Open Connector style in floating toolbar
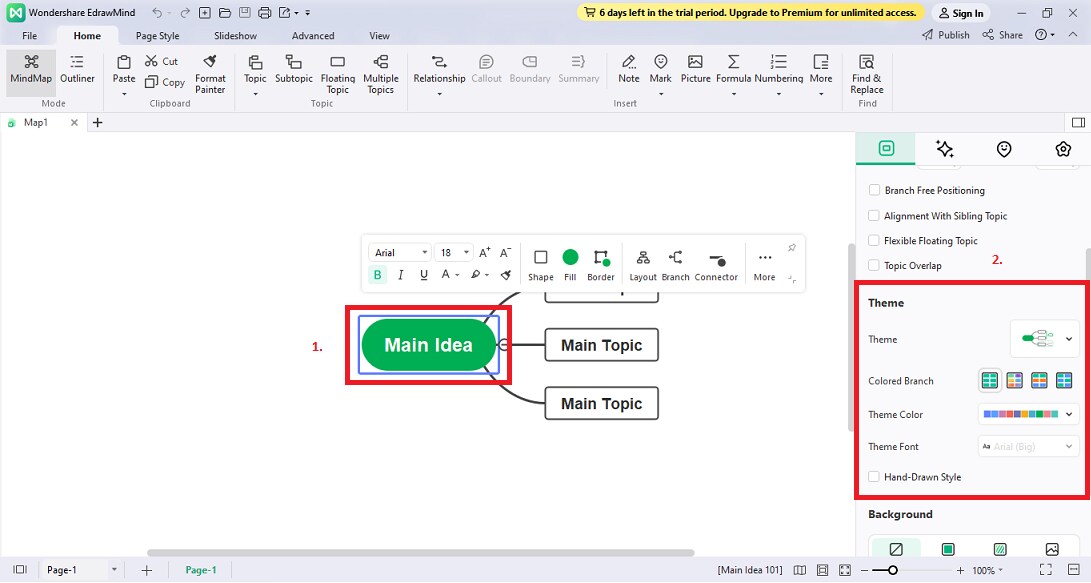1091x583 pixels. coord(716,265)
